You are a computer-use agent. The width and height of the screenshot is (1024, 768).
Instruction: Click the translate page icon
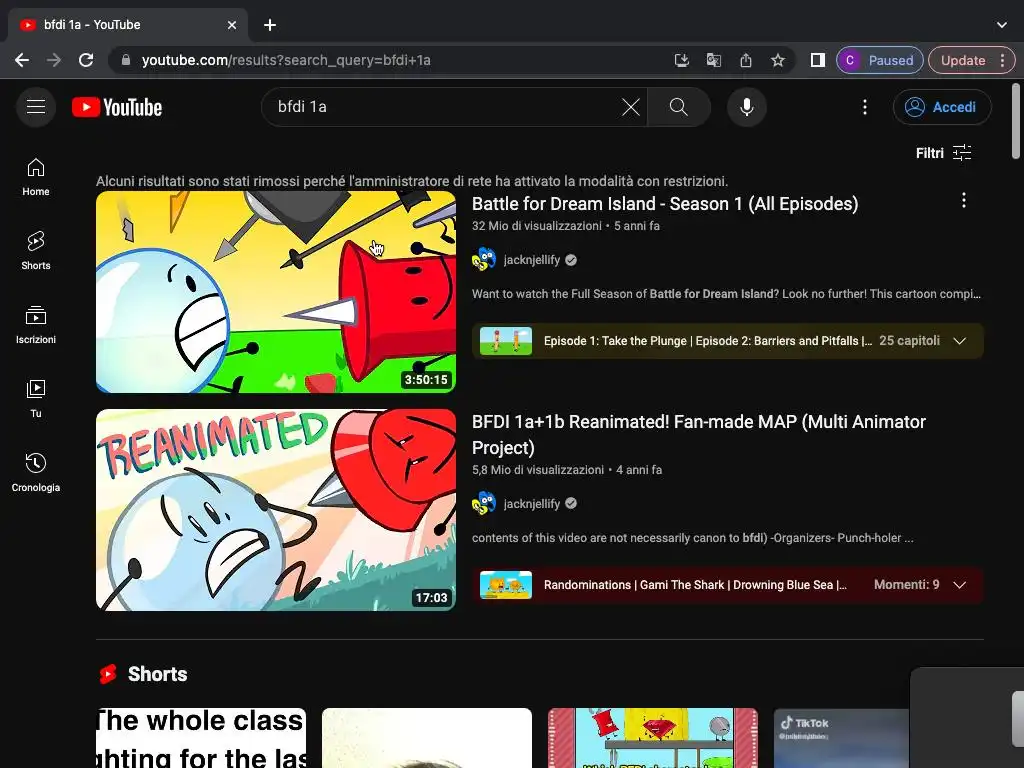point(713,60)
